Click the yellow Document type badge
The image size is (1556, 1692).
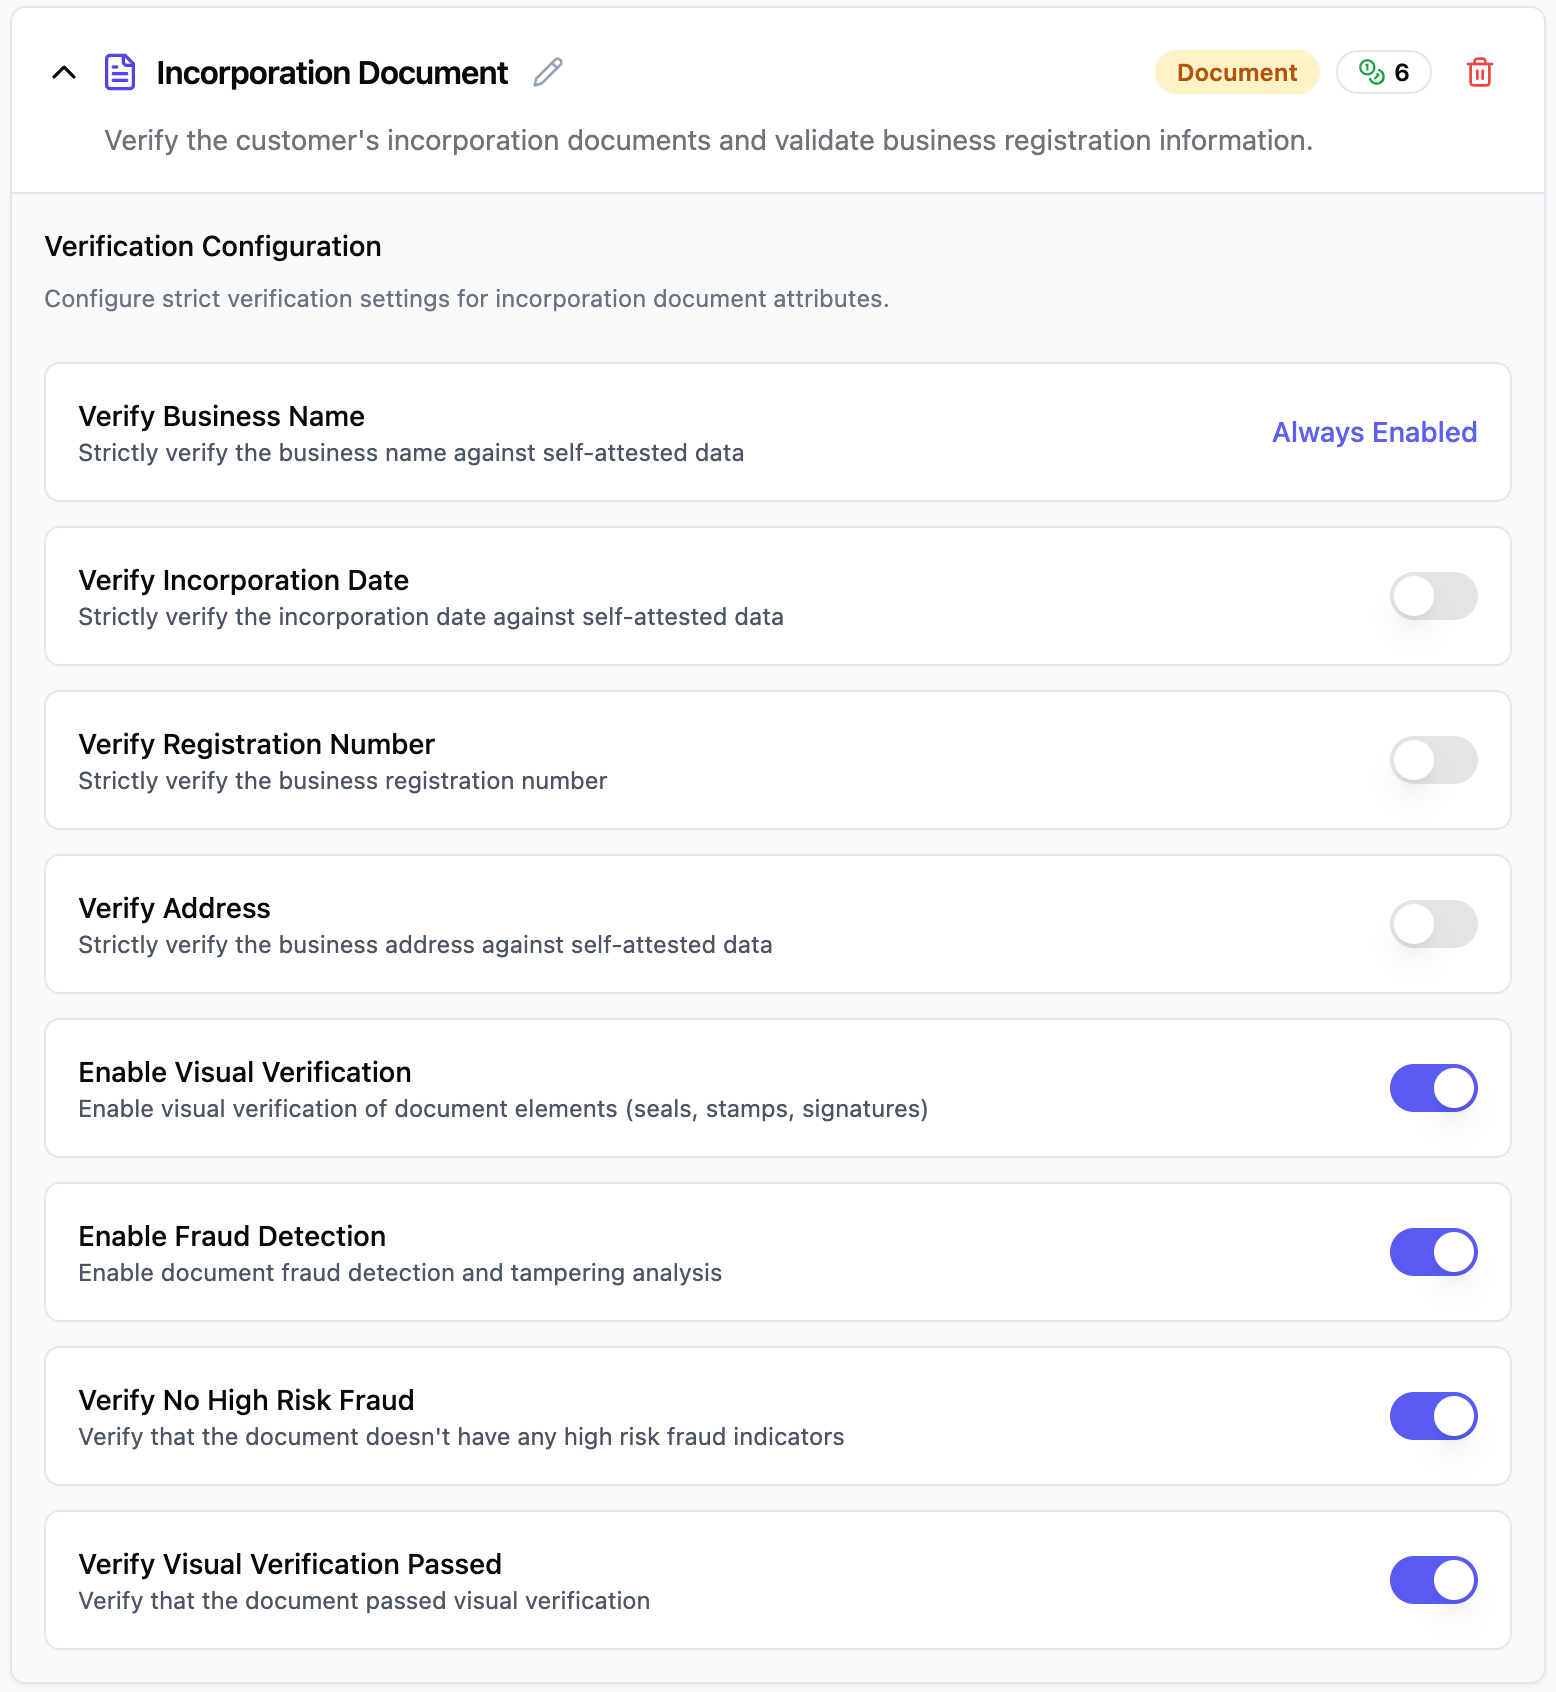coord(1236,73)
